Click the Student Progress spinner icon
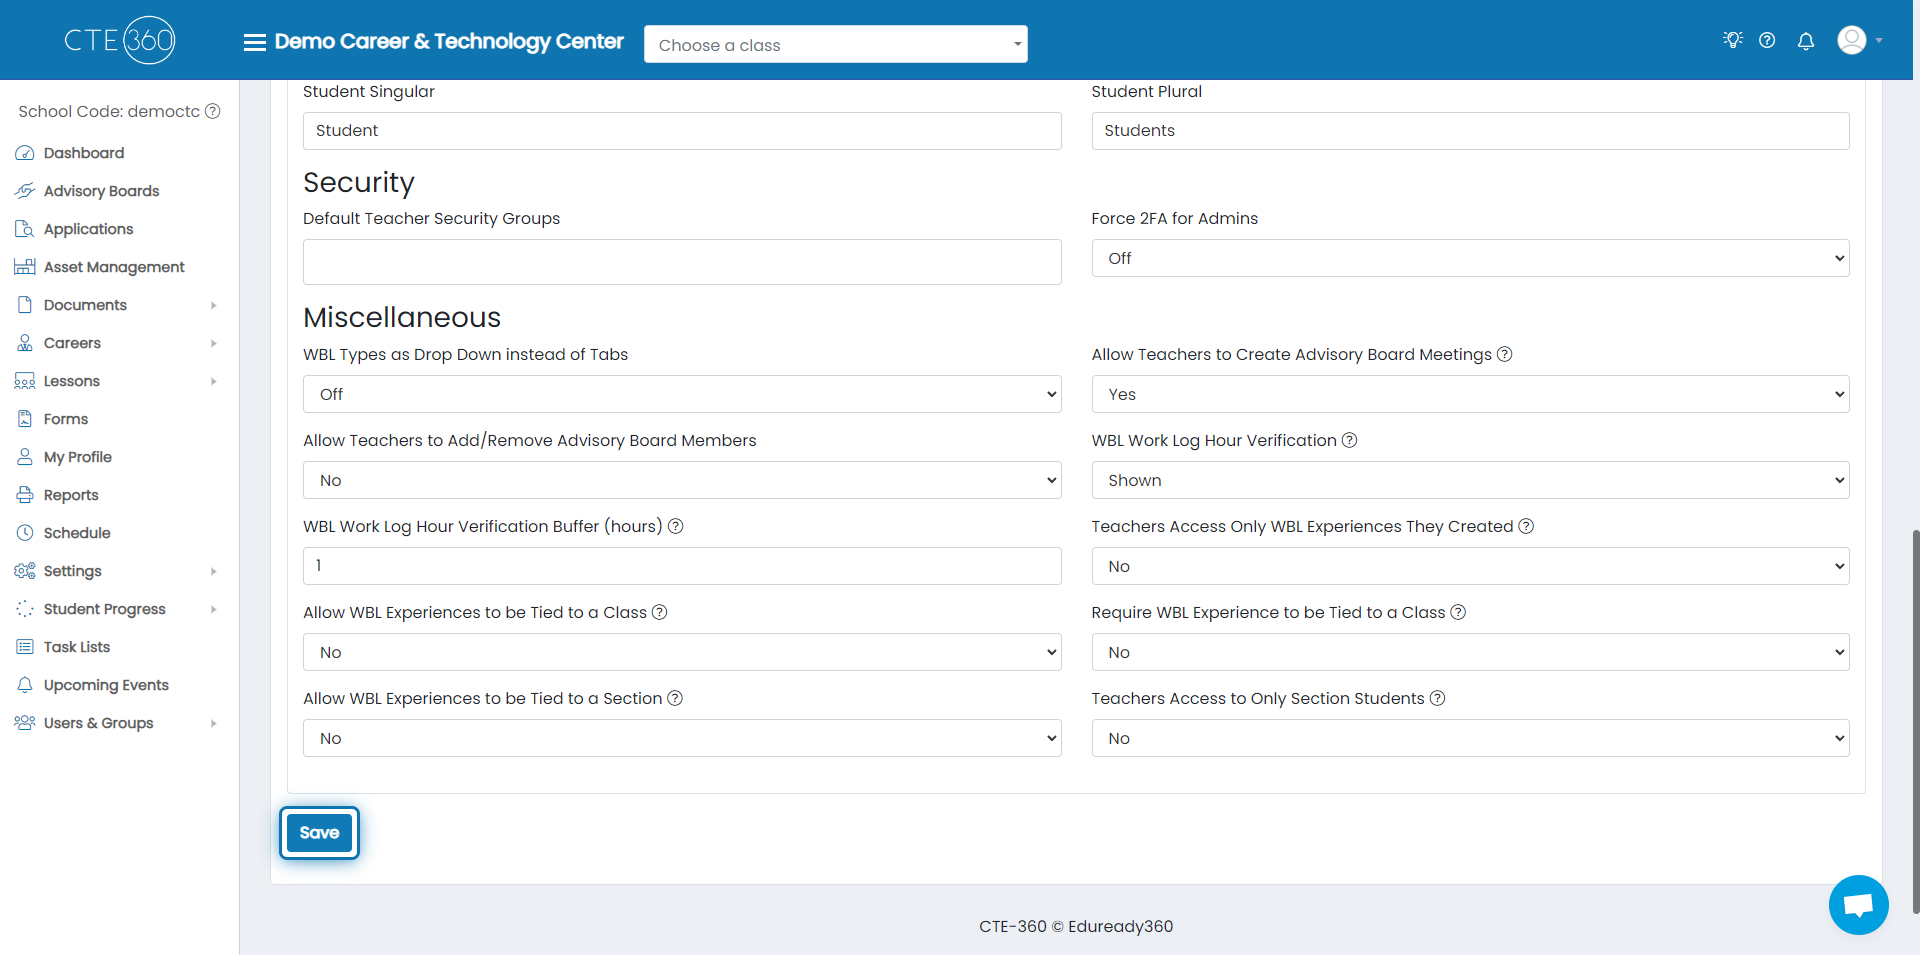Image resolution: width=1920 pixels, height=955 pixels. 25,609
